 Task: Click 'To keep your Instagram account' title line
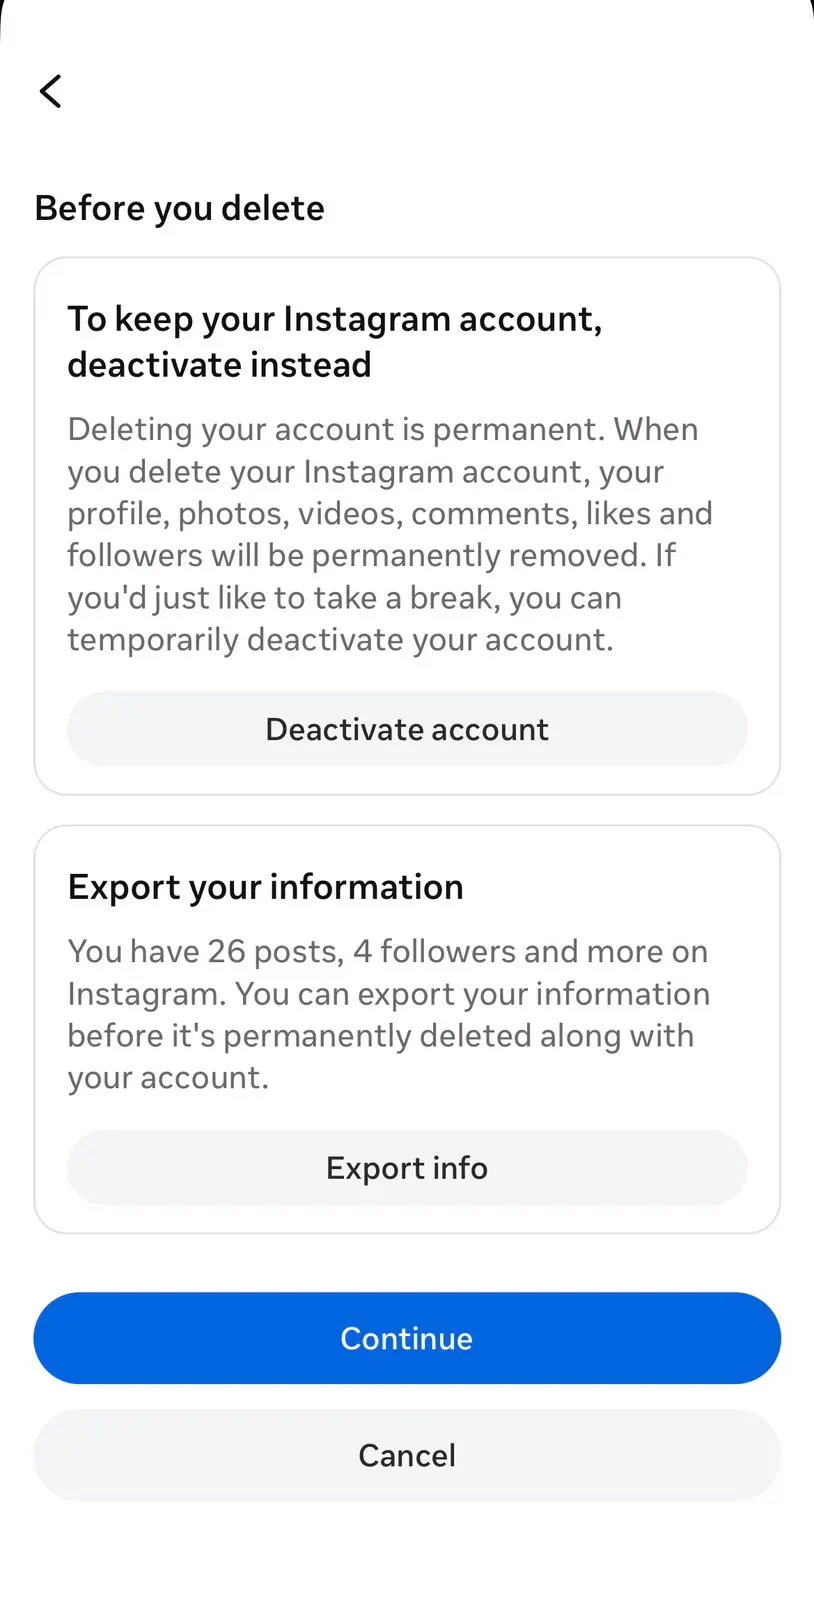coord(335,319)
